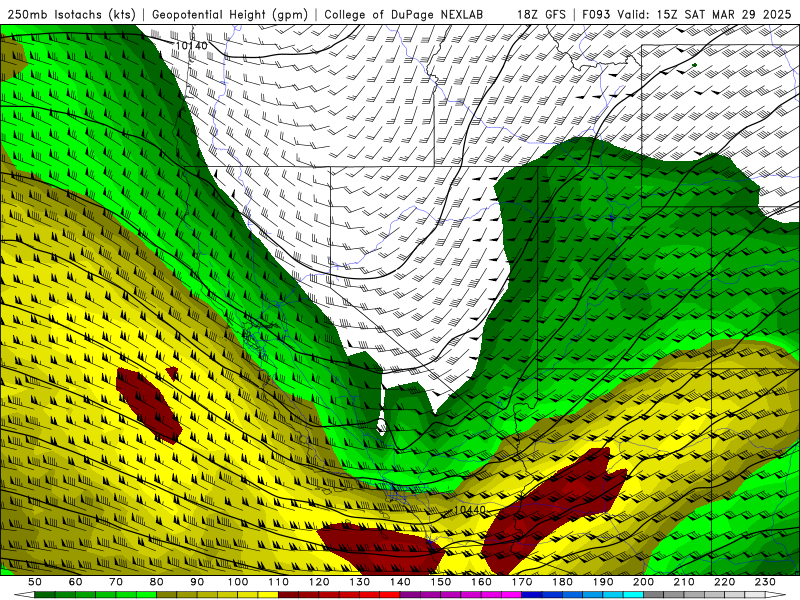Click the 200 value on the color scale
The width and height of the screenshot is (800, 600).
[643, 582]
